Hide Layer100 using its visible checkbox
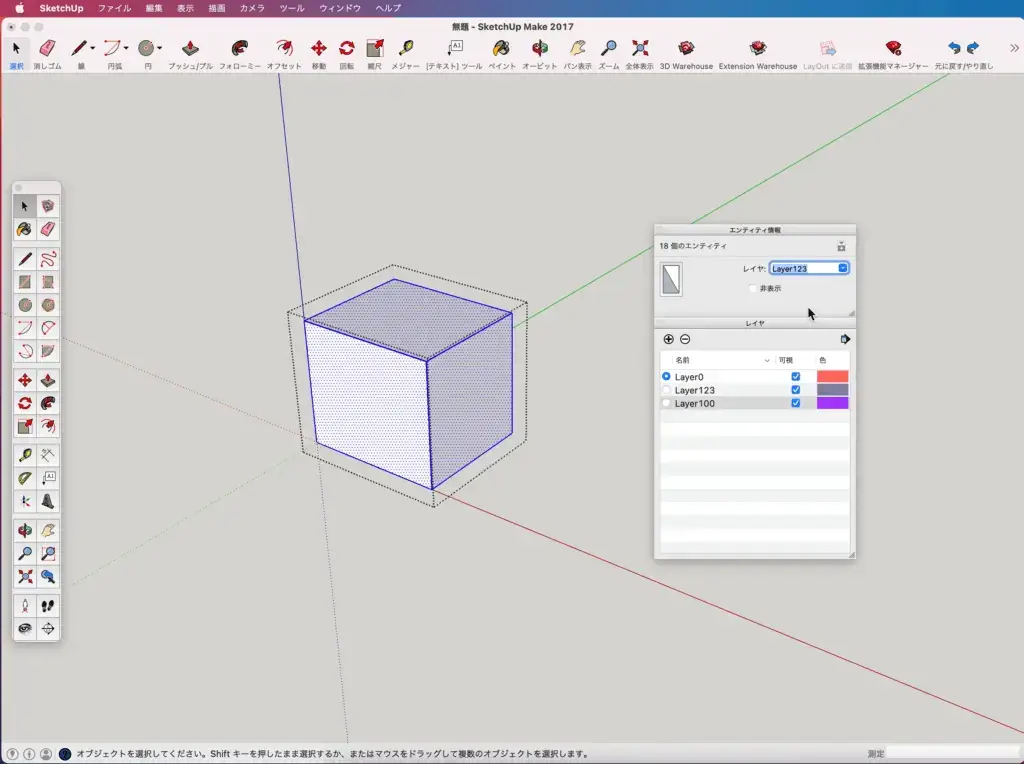Image resolution: width=1024 pixels, height=764 pixels. pos(795,404)
